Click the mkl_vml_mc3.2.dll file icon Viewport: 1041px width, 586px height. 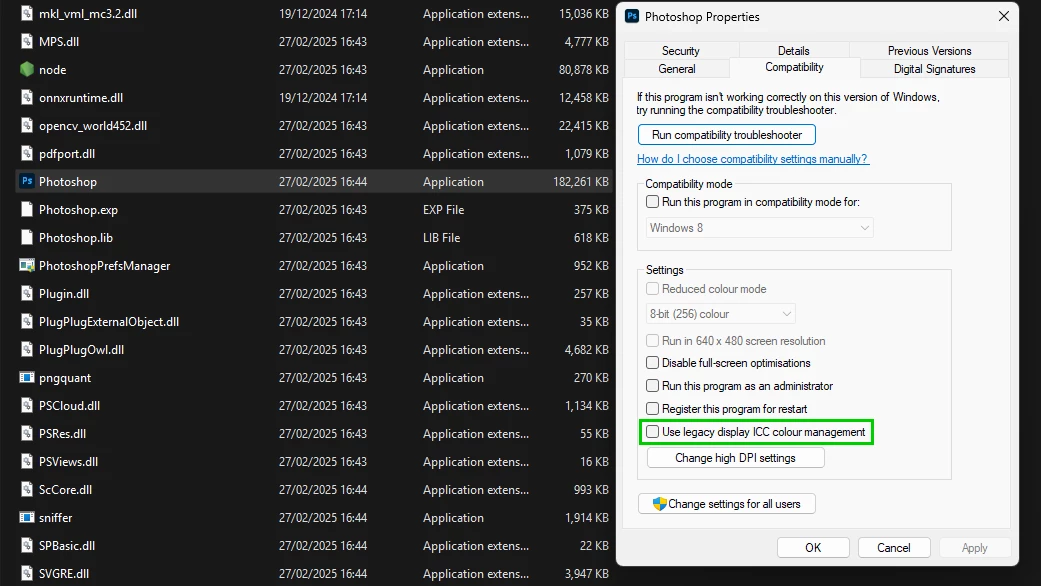27,13
